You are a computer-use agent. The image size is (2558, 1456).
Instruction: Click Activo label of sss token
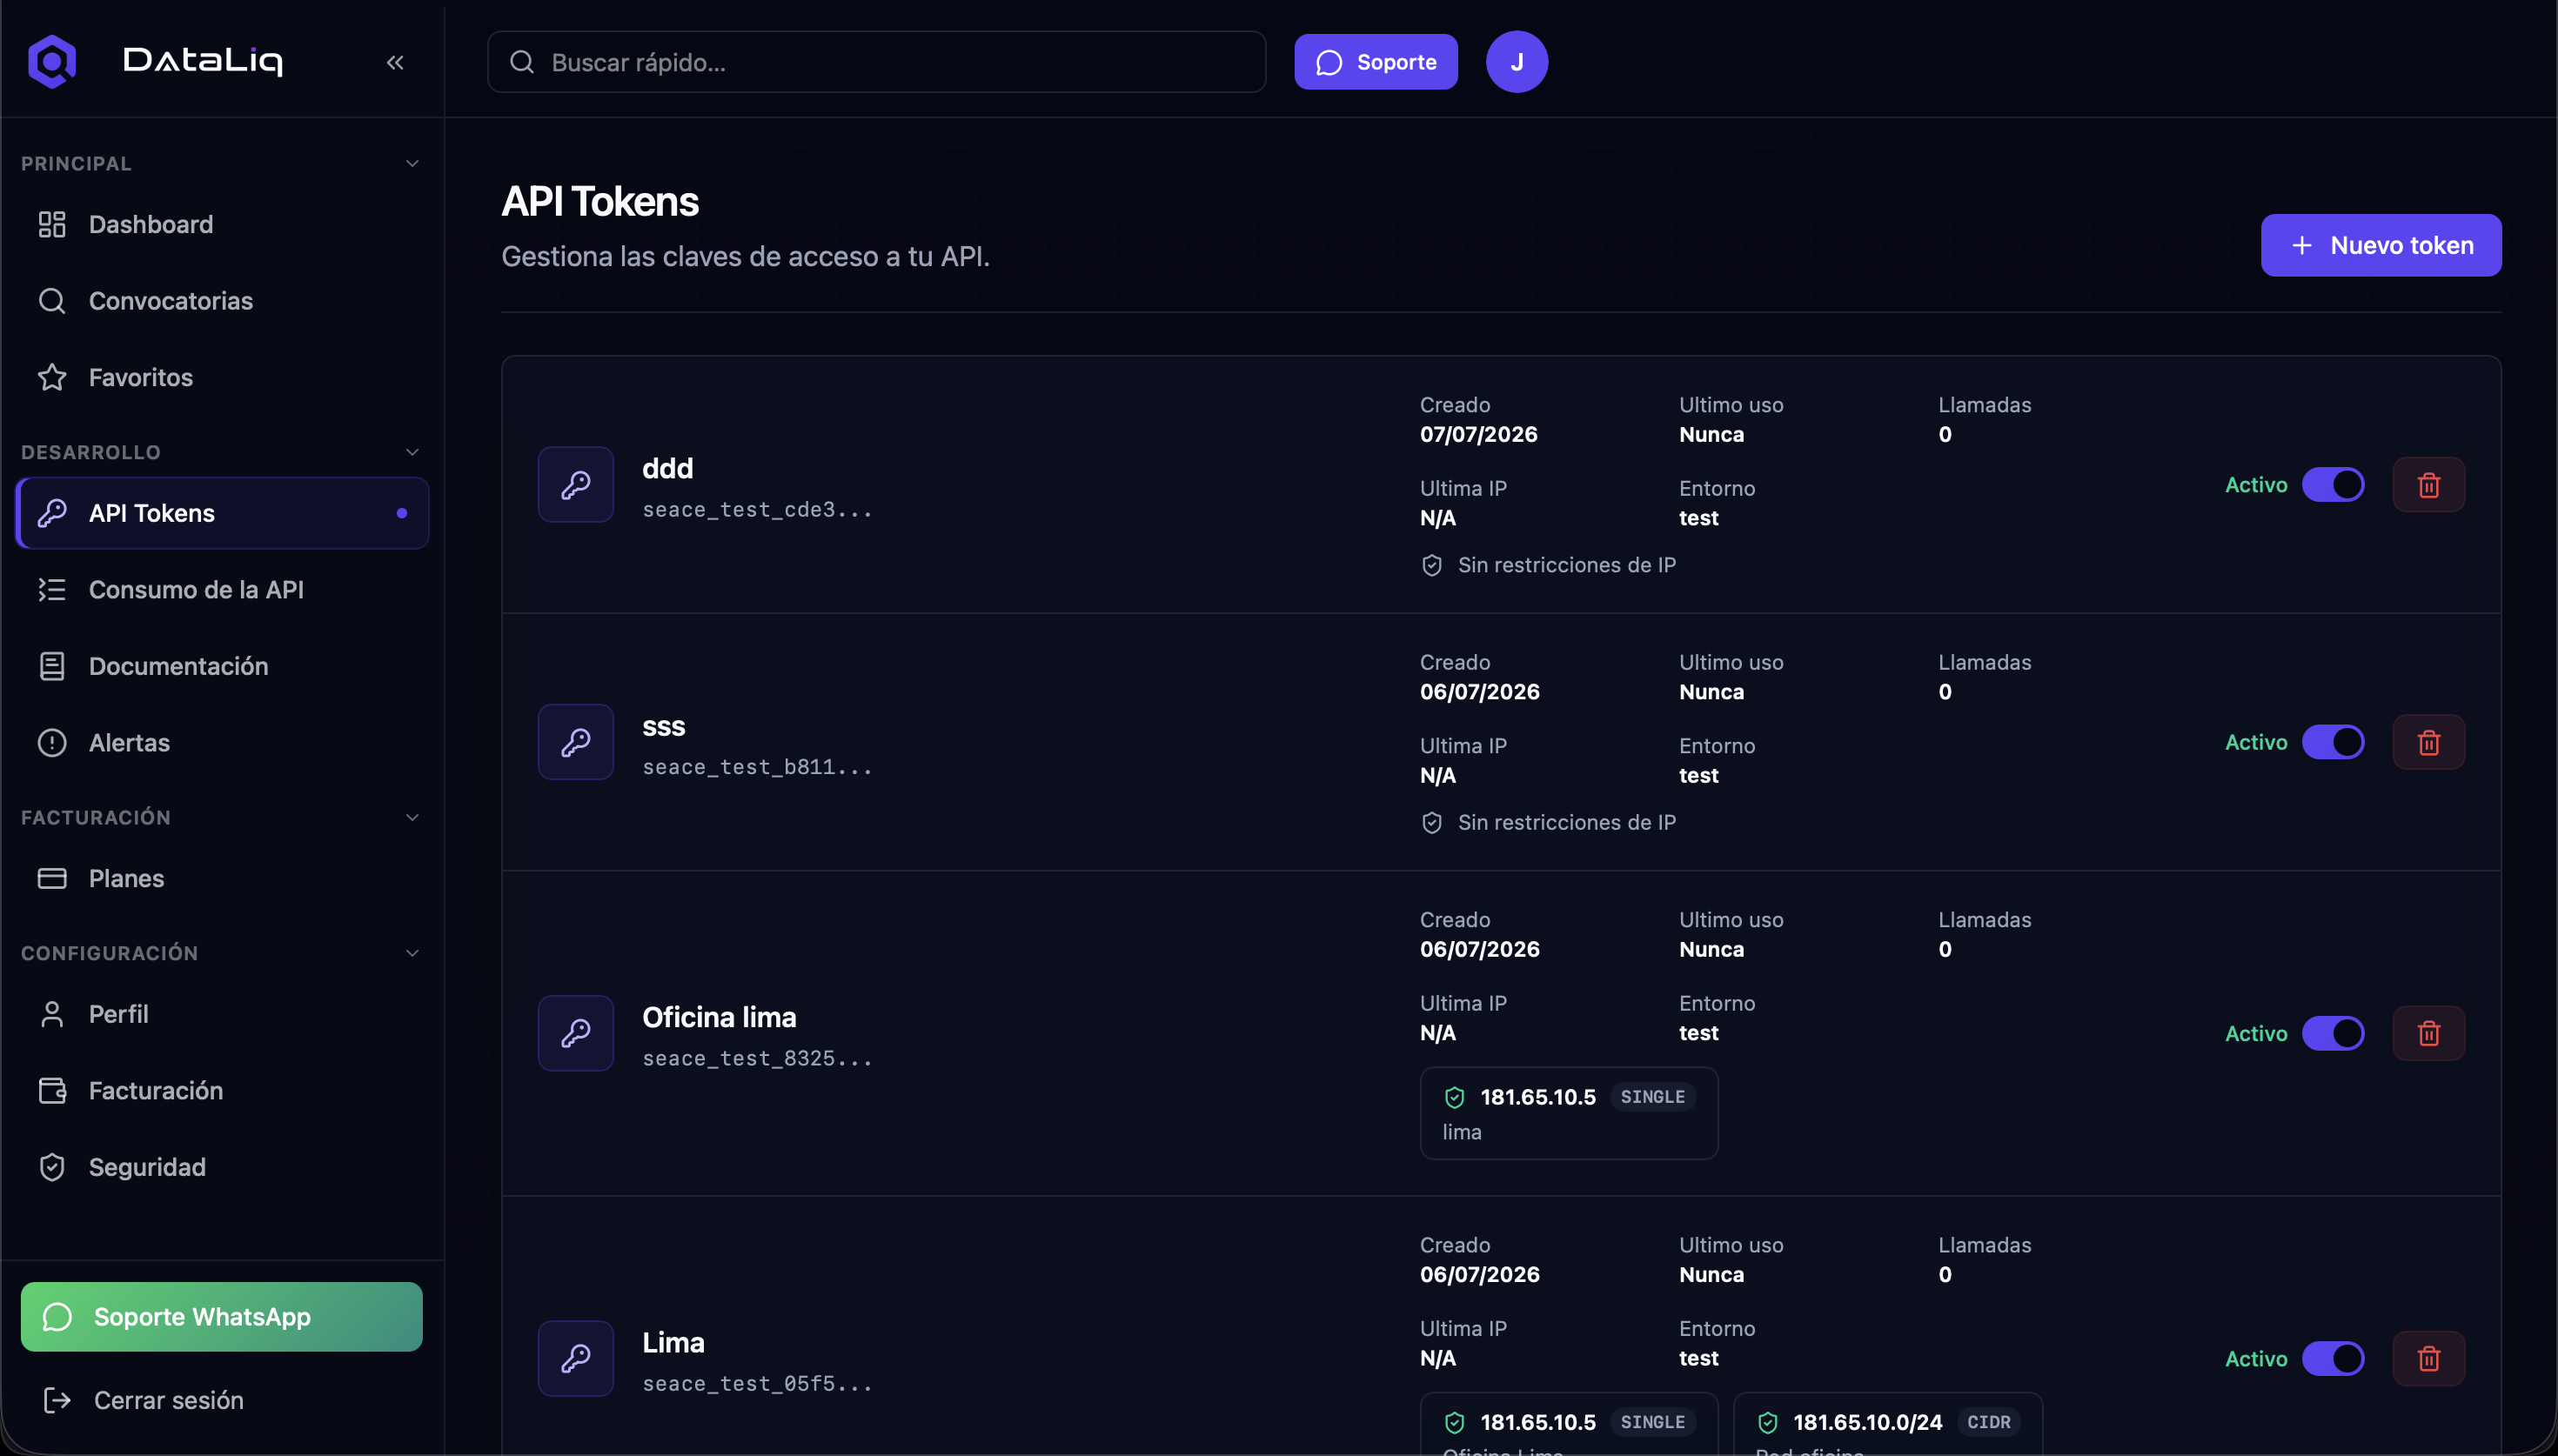tap(2255, 742)
